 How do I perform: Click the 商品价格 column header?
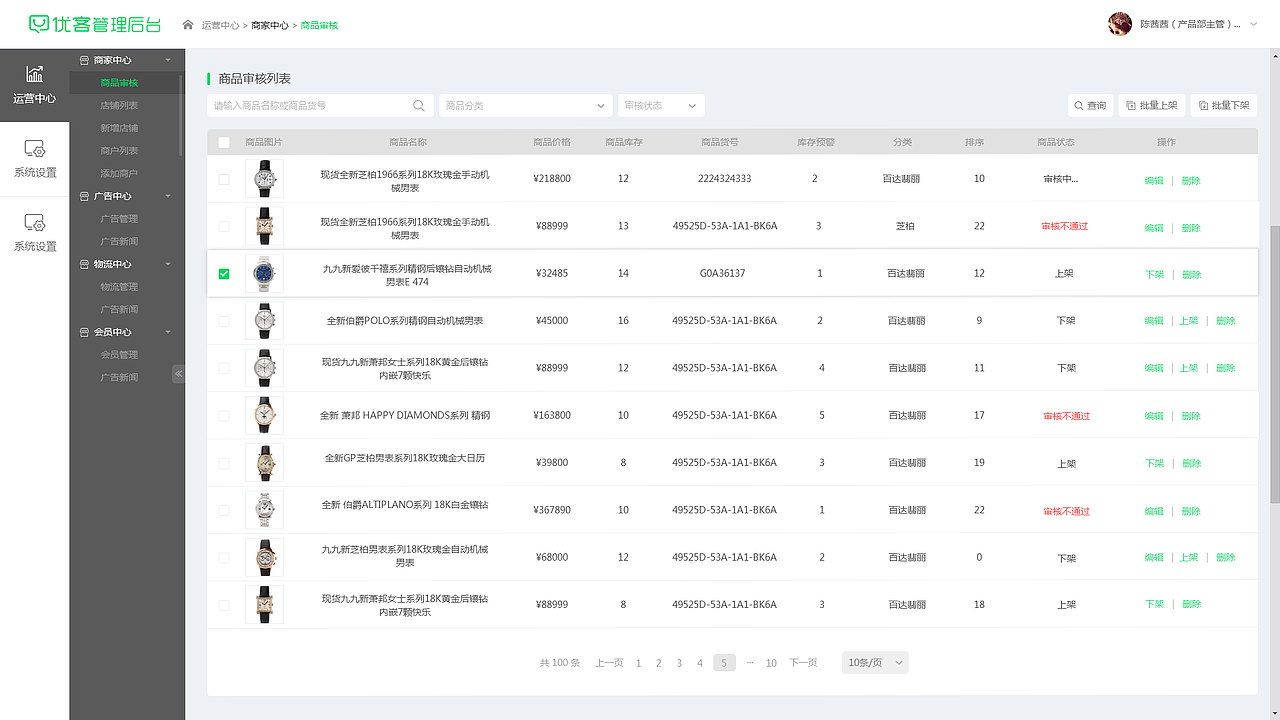tap(552, 142)
